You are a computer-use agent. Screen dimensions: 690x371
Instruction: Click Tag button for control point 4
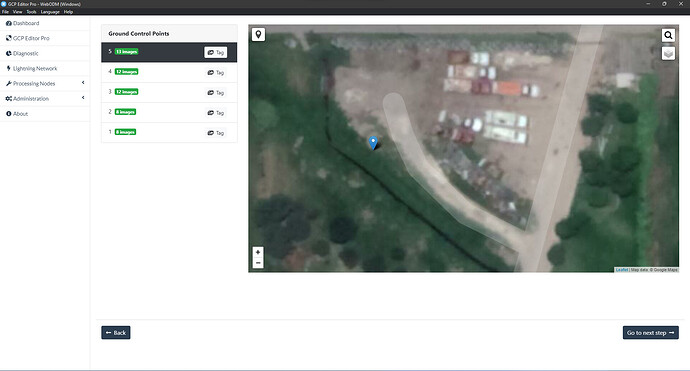216,73
